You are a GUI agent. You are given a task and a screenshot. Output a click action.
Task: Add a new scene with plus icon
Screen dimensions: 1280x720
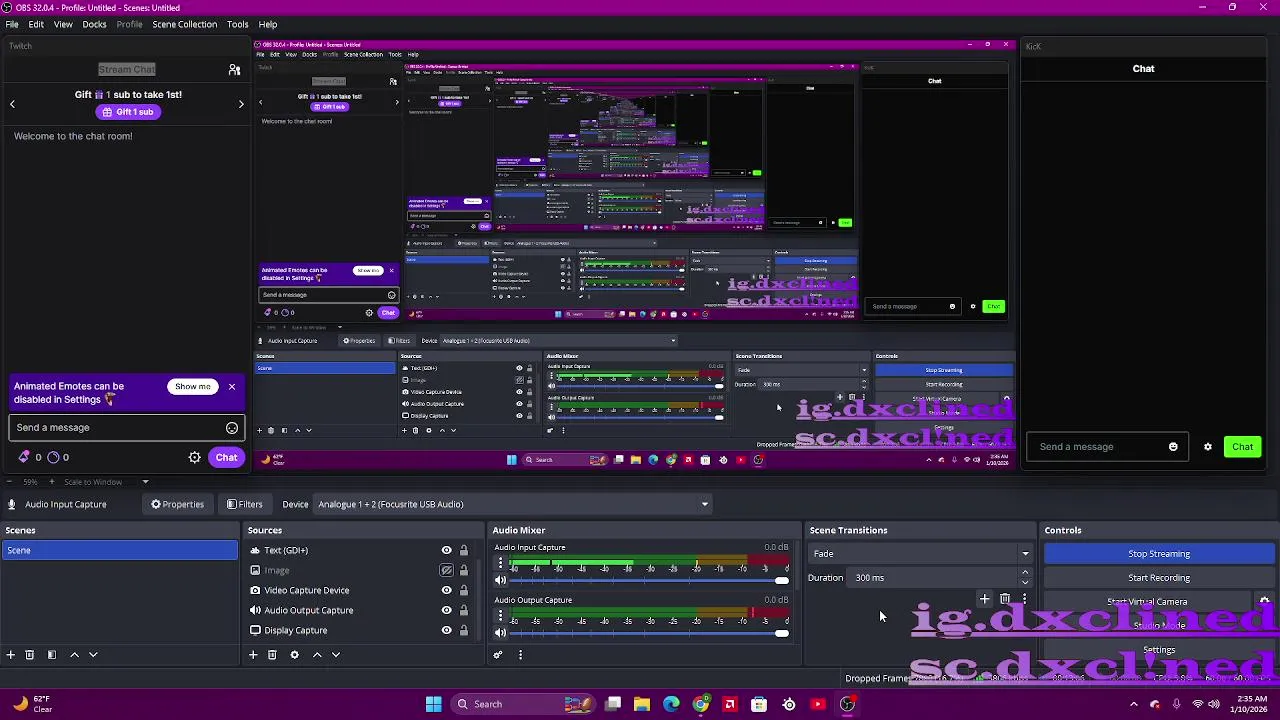tap(11, 655)
